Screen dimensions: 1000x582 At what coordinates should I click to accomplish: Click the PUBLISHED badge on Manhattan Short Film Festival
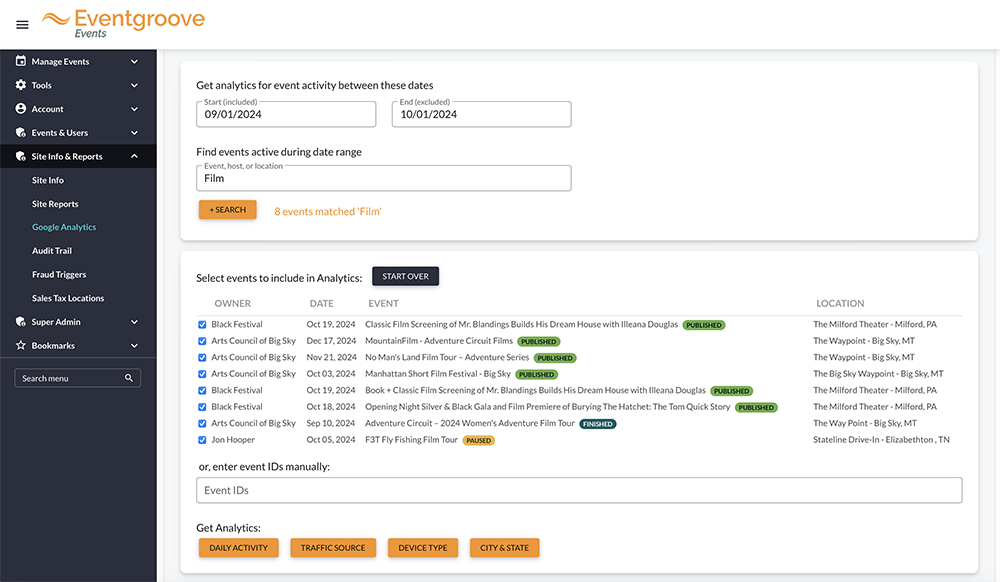point(536,375)
